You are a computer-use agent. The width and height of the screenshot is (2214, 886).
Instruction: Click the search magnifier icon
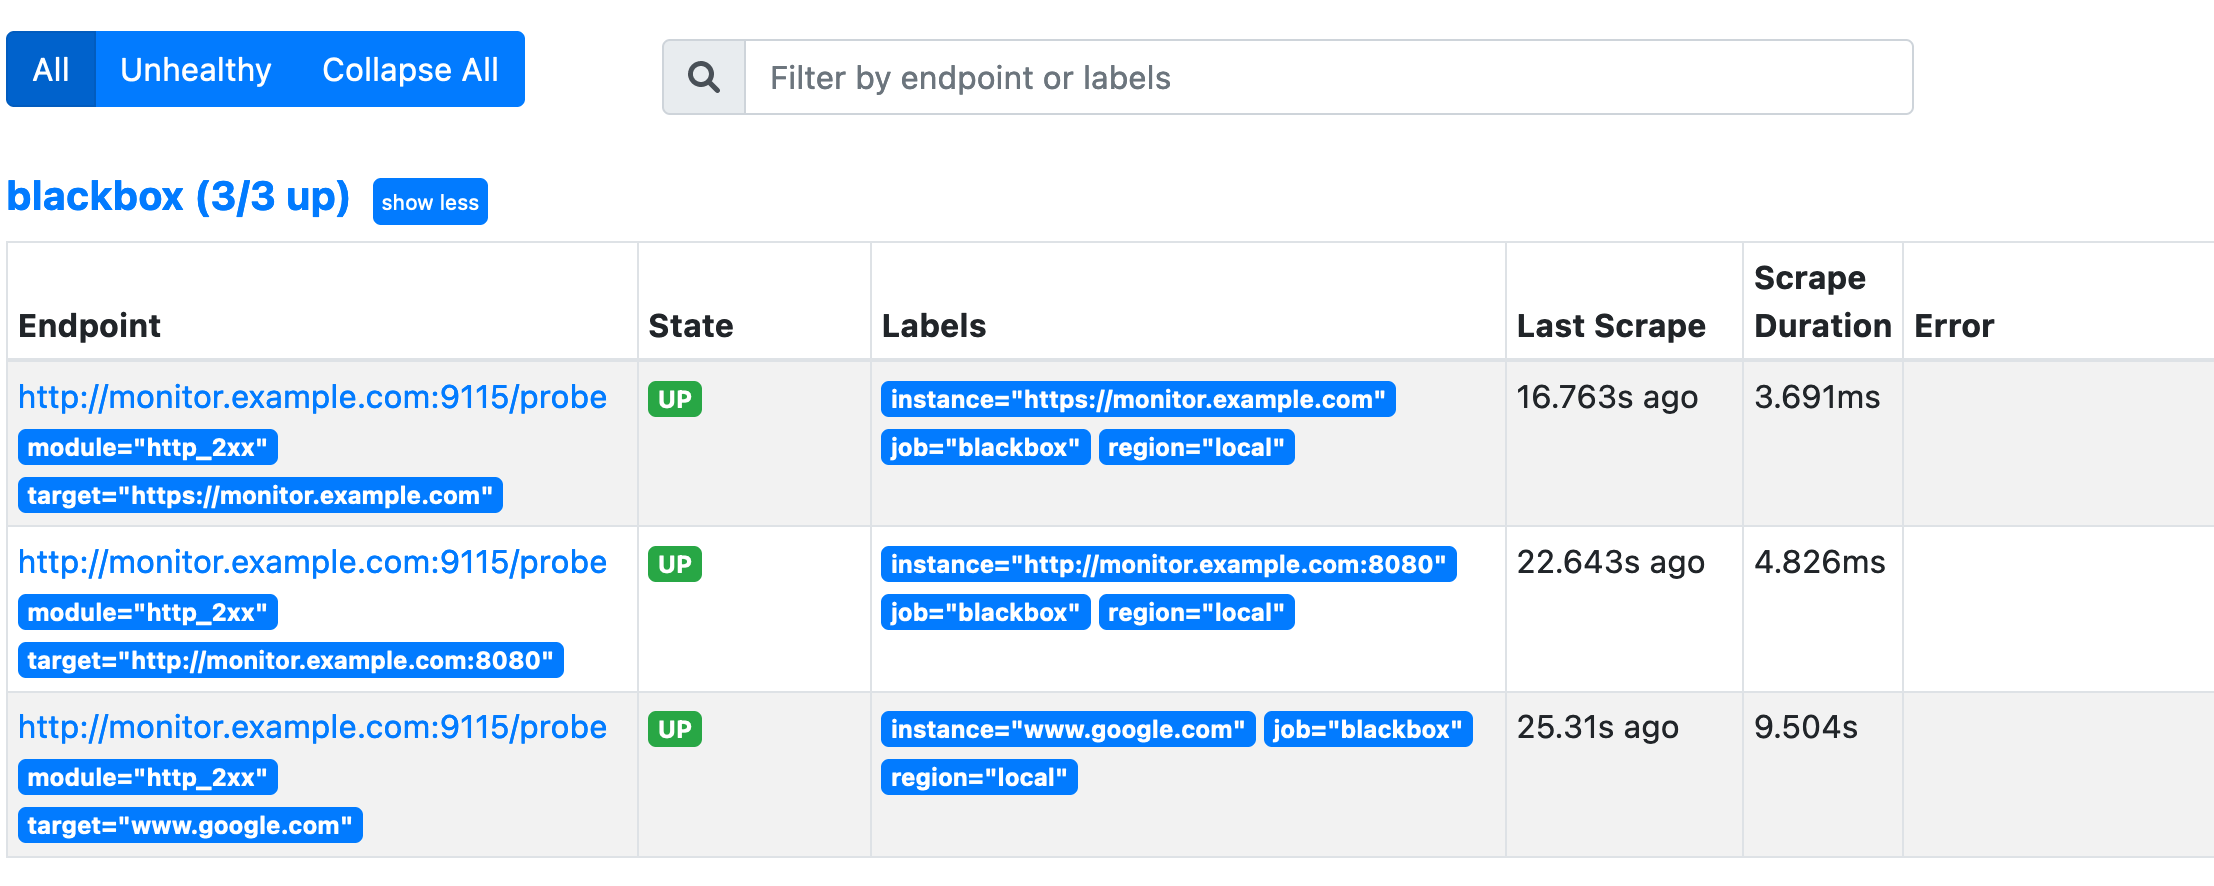click(704, 77)
